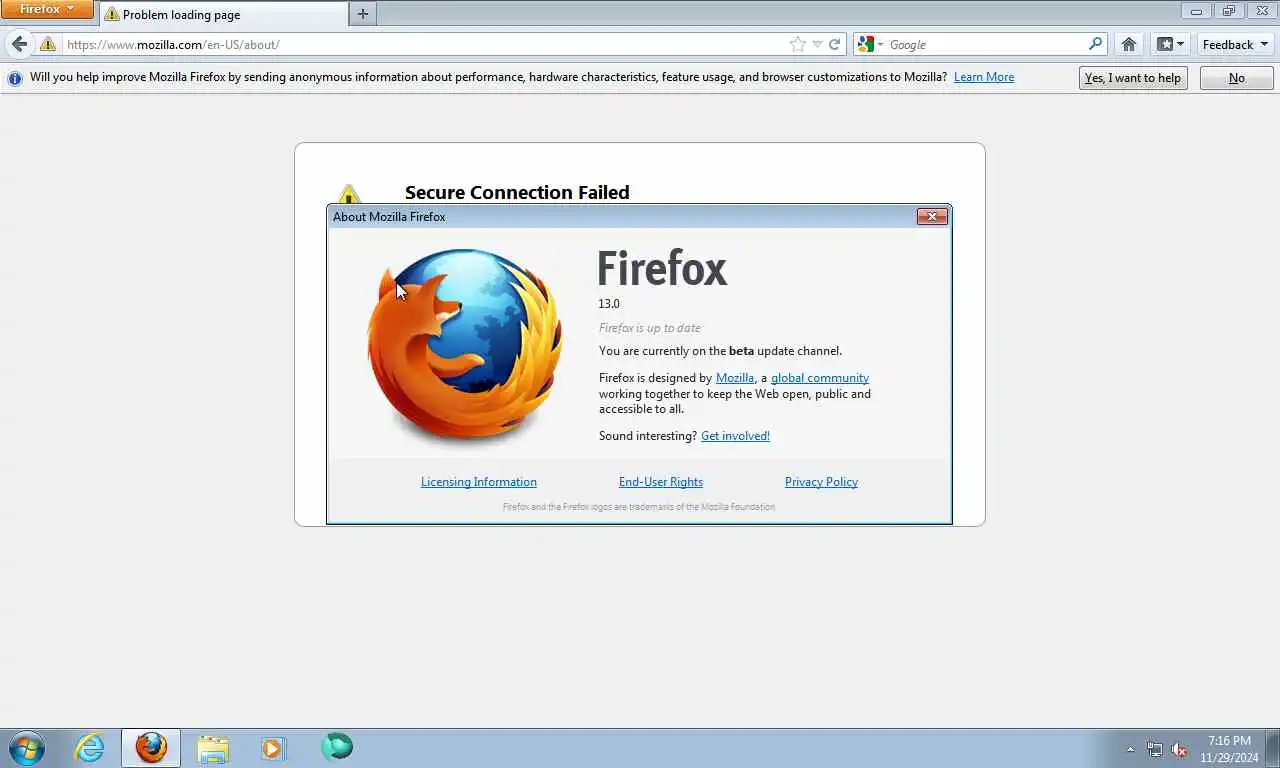Click the magnifier search button

click(x=1096, y=44)
